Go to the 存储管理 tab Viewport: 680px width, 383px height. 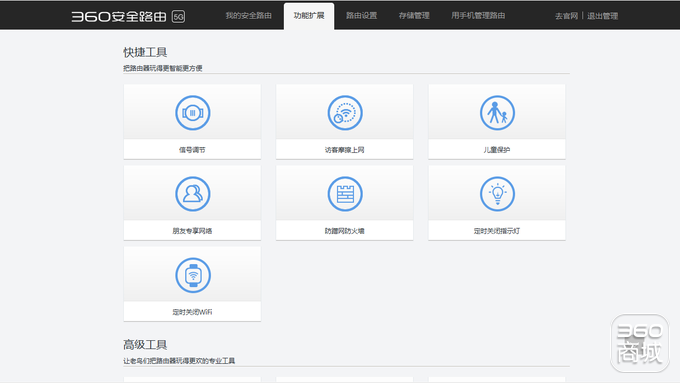click(x=414, y=16)
